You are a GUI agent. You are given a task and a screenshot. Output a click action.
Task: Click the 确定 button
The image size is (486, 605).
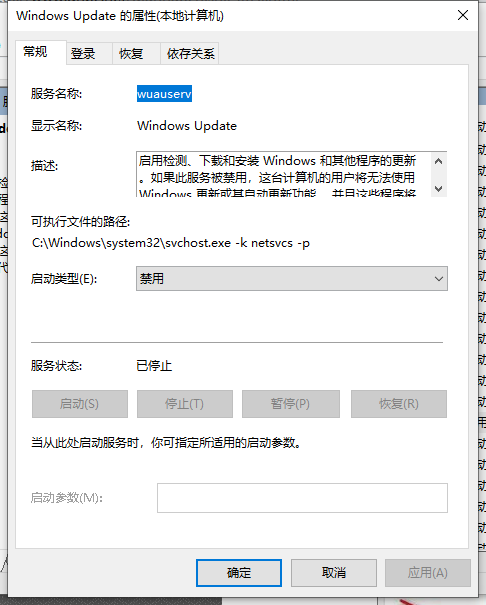tap(239, 573)
